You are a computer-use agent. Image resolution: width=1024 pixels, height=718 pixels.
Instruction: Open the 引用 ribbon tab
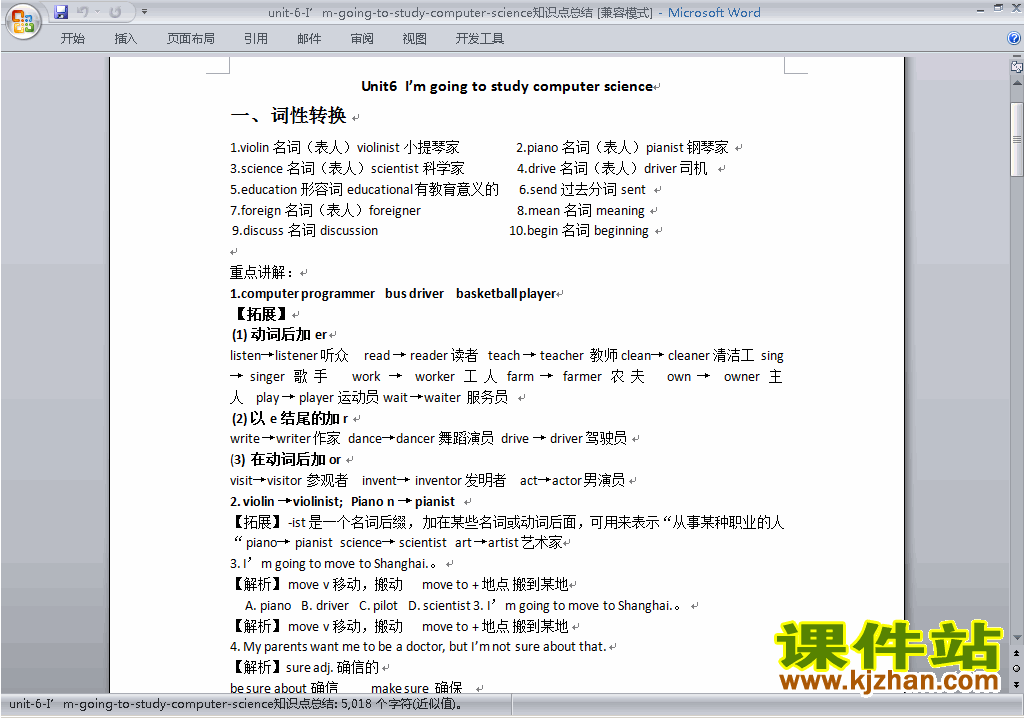point(255,39)
